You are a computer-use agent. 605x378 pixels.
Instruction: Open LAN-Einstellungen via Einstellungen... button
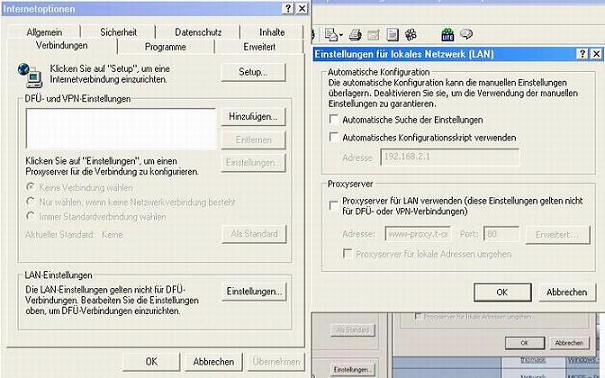tap(254, 292)
